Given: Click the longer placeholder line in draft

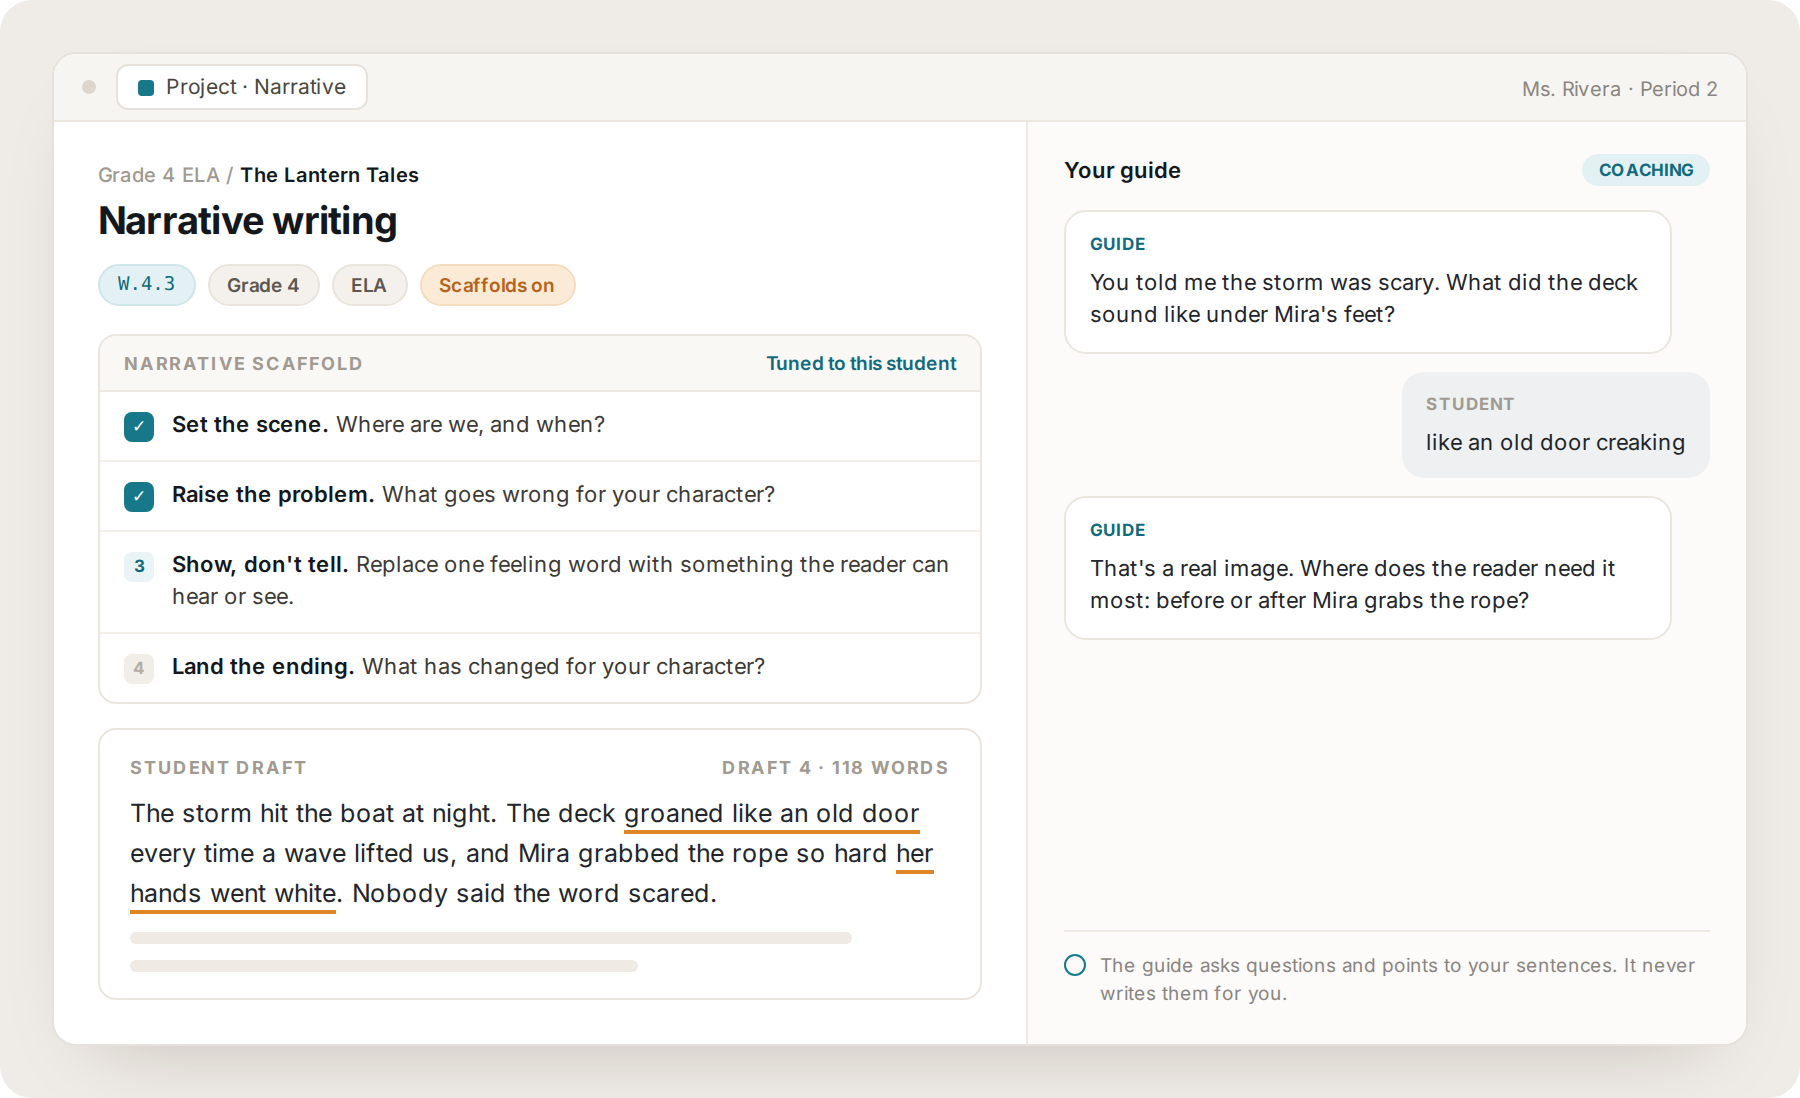Looking at the screenshot, I should point(491,938).
